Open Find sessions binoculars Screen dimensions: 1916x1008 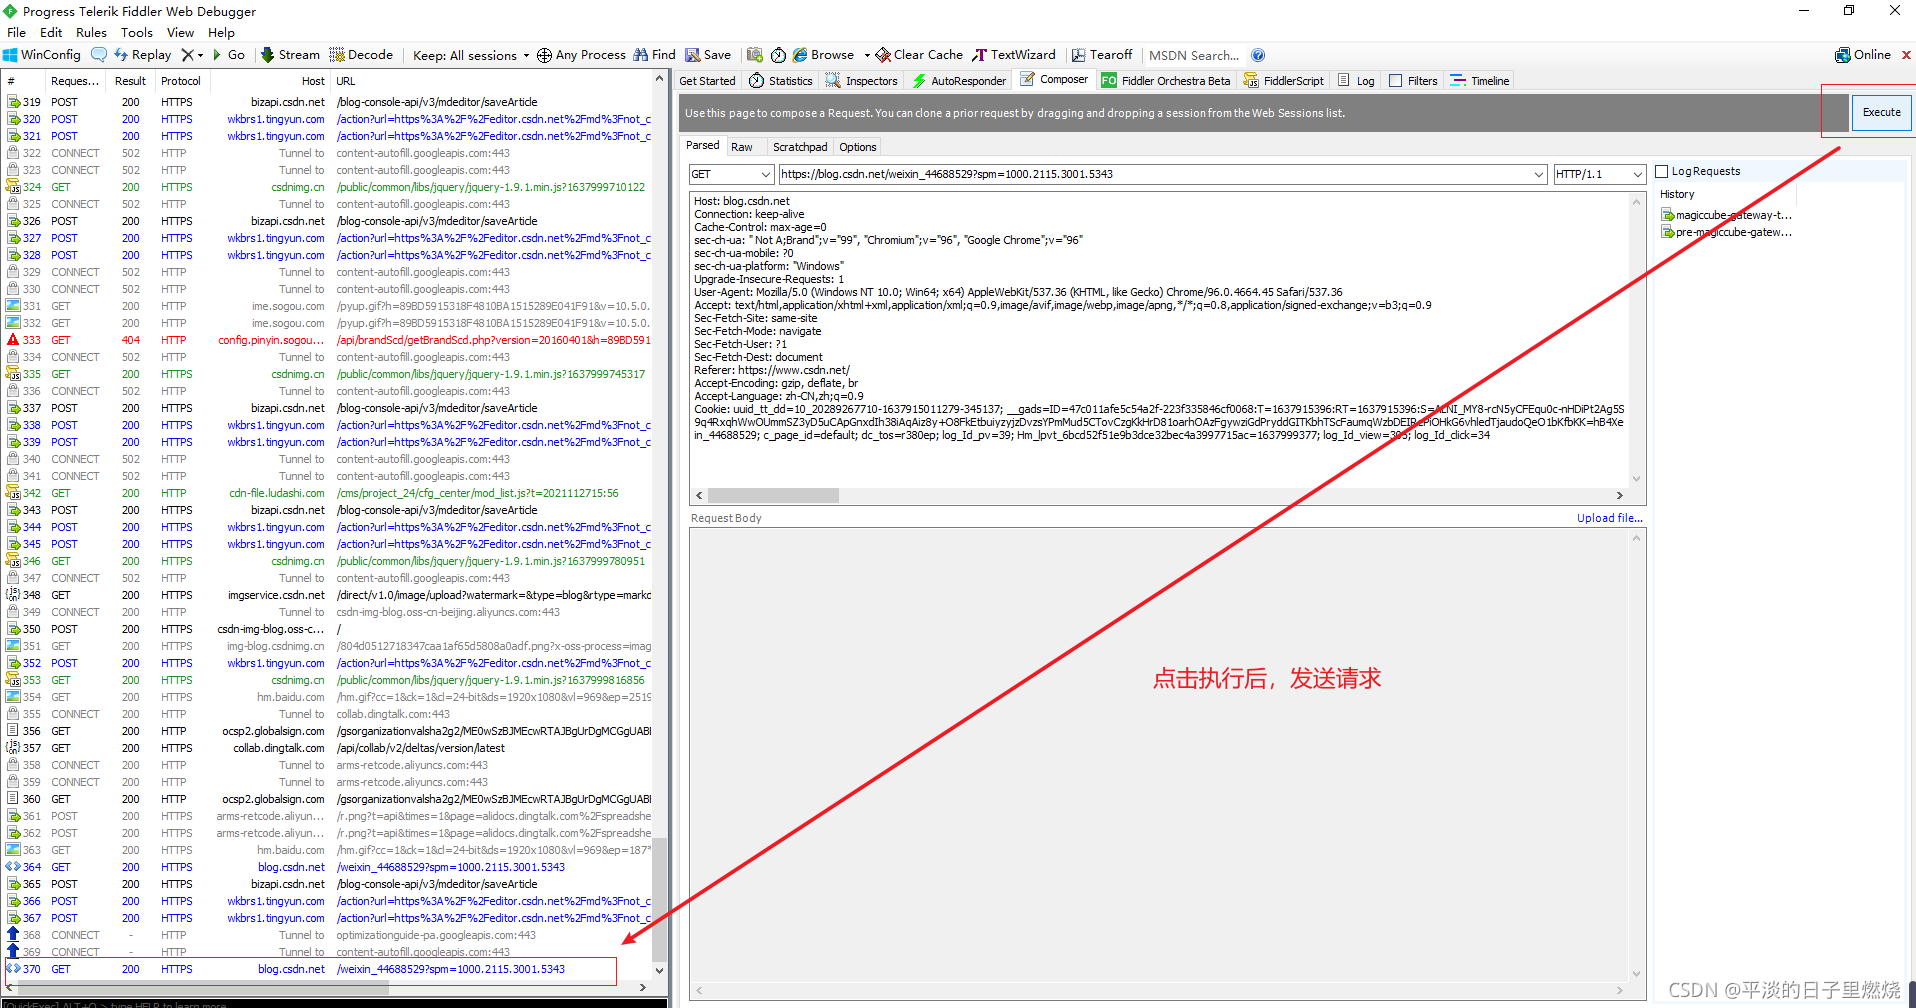point(655,55)
